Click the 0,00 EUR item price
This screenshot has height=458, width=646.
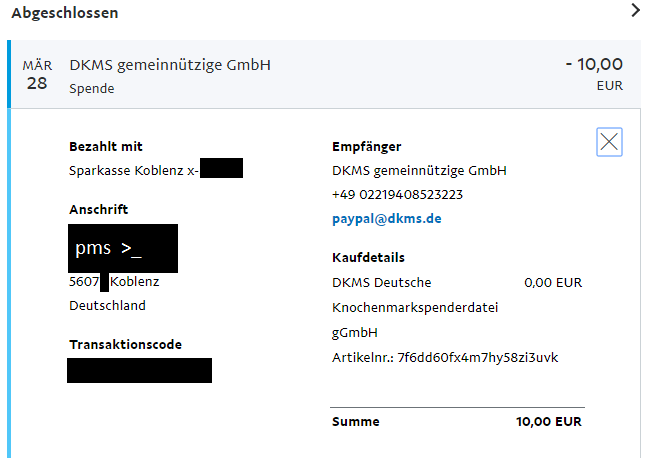pos(553,283)
